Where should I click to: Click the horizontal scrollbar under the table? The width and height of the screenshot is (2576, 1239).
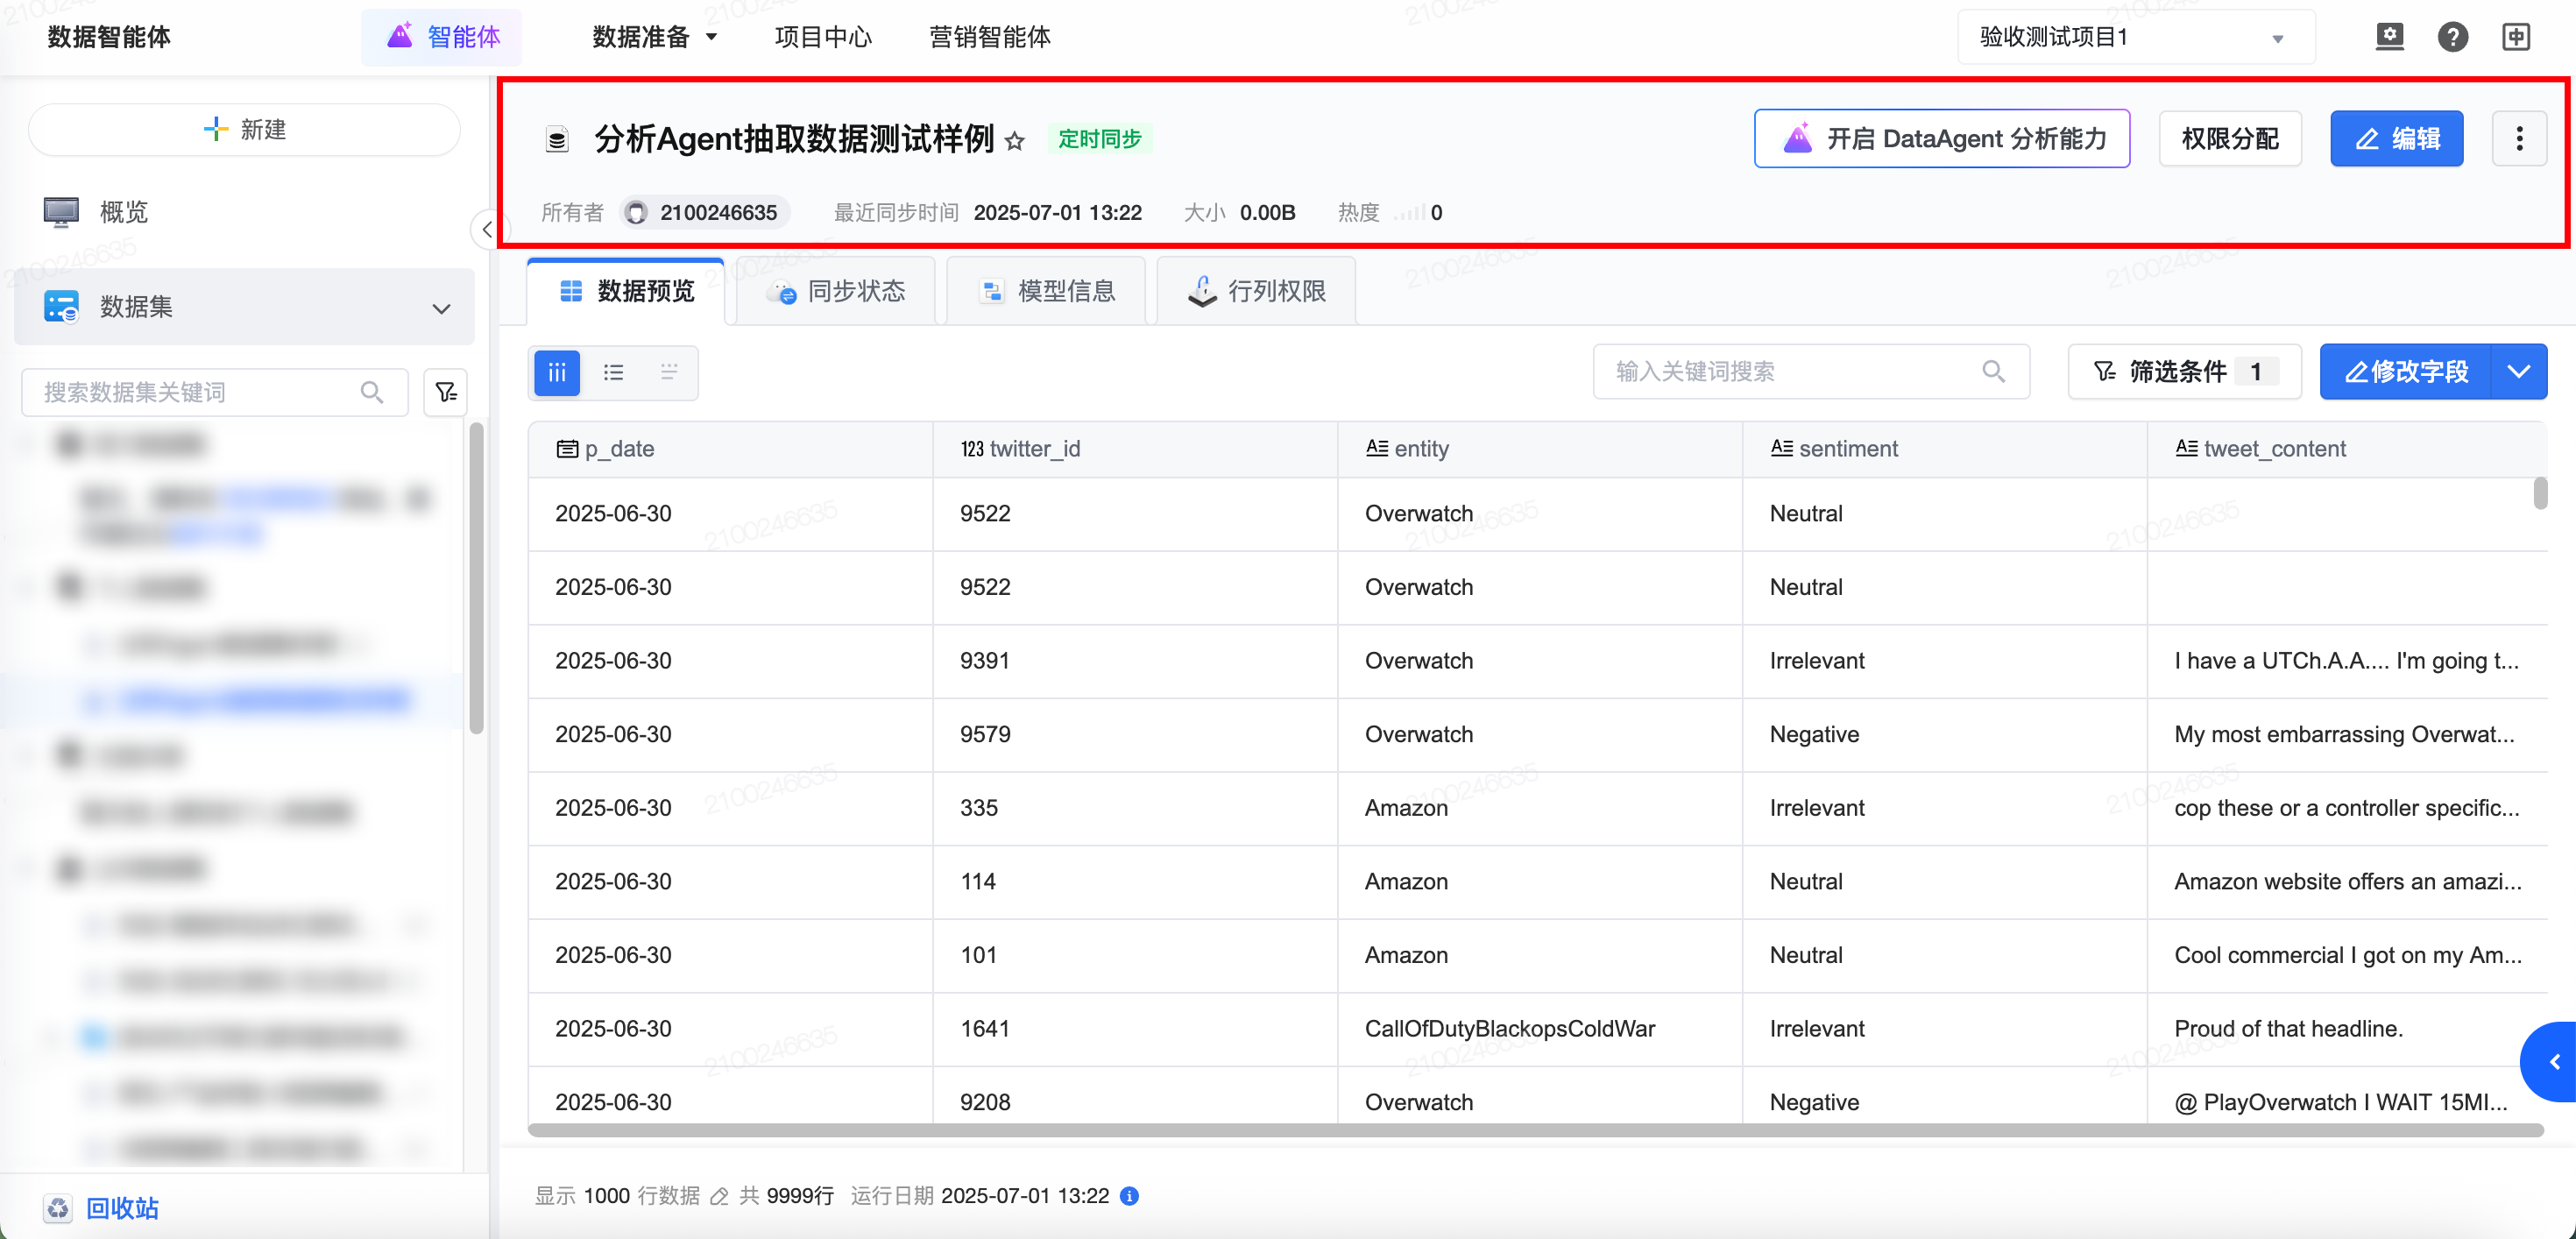click(1534, 1130)
